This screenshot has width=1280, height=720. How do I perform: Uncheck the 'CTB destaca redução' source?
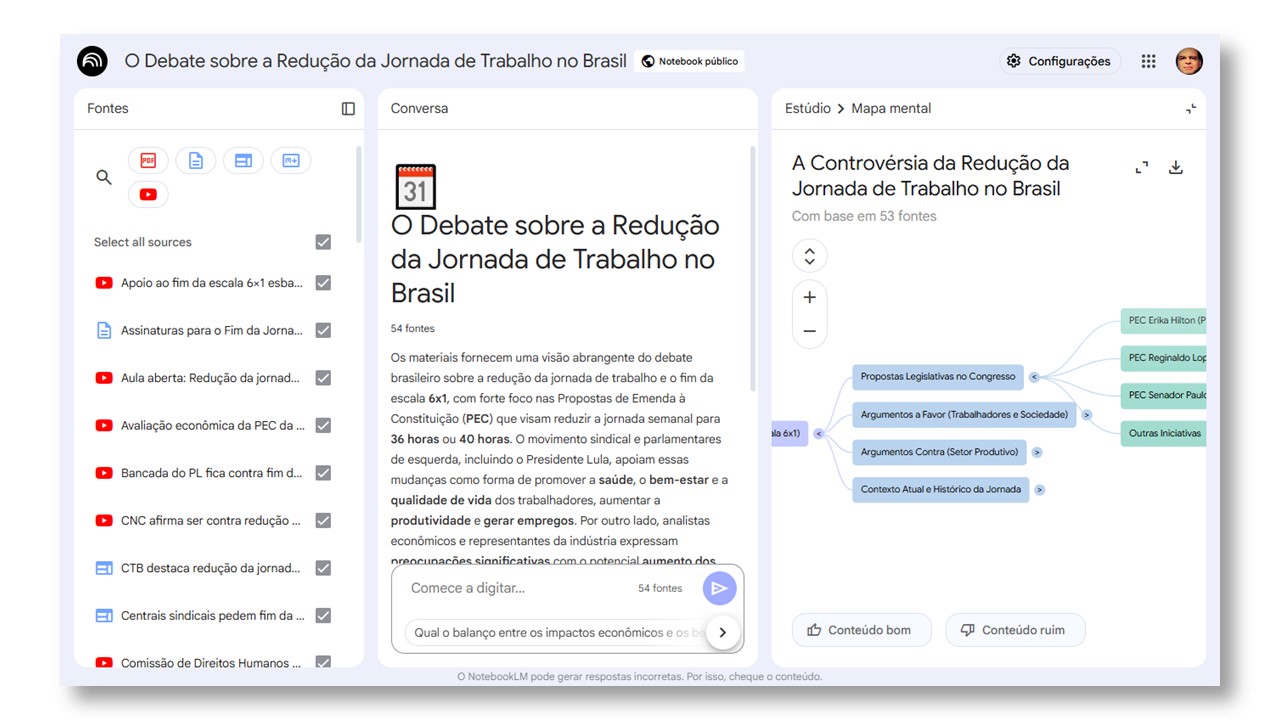click(323, 568)
